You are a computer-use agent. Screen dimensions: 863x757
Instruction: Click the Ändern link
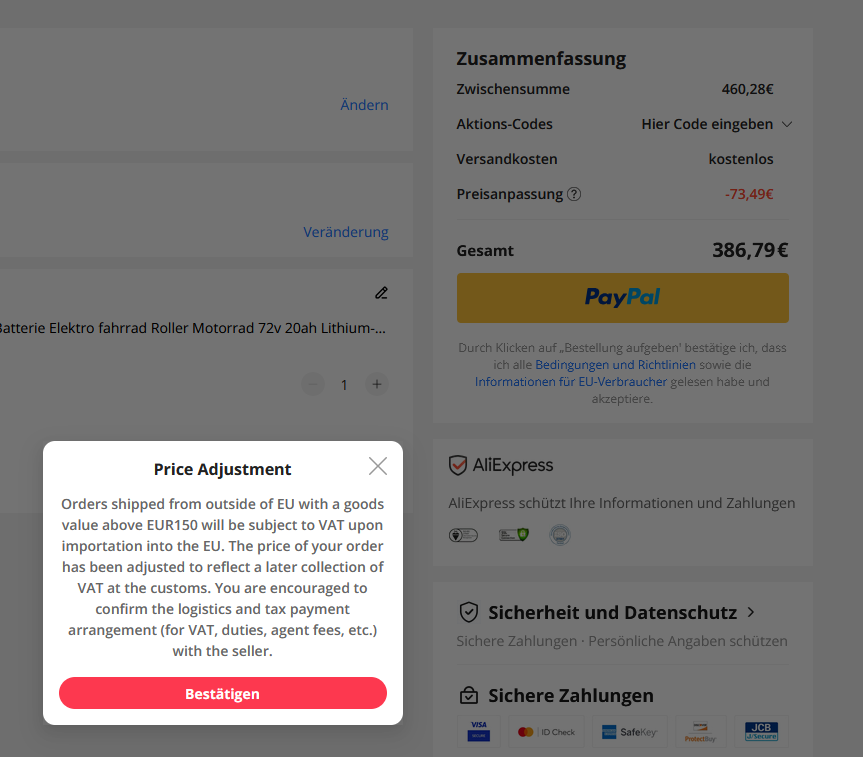pos(364,105)
